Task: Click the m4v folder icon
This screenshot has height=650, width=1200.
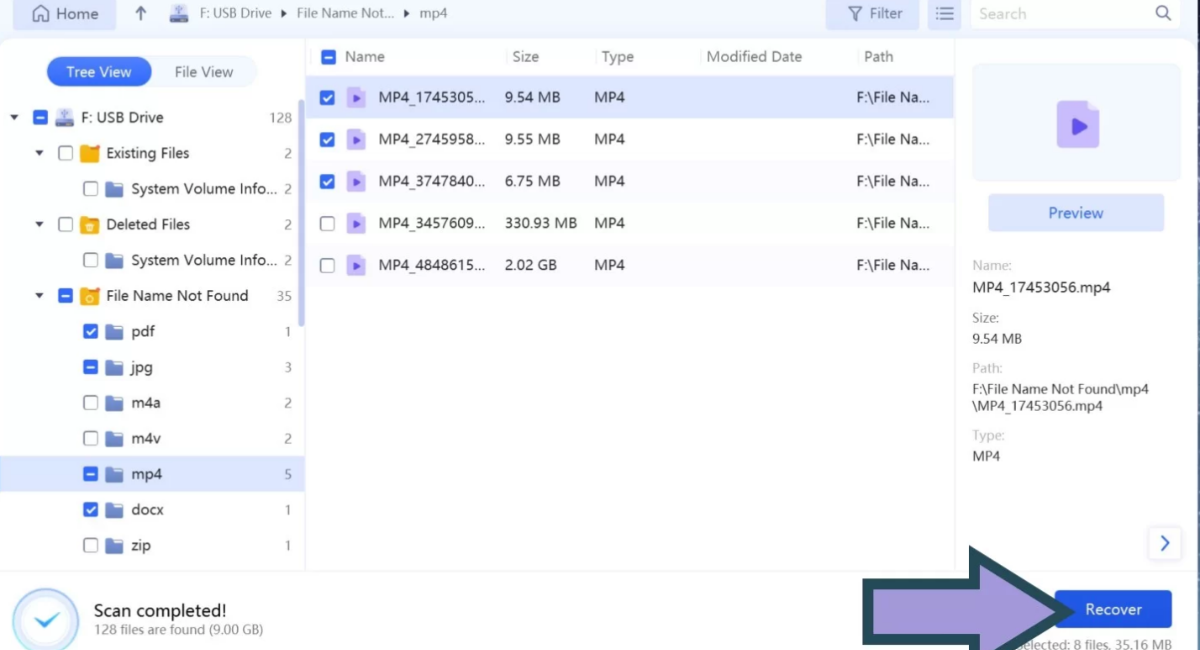Action: click(x=114, y=438)
